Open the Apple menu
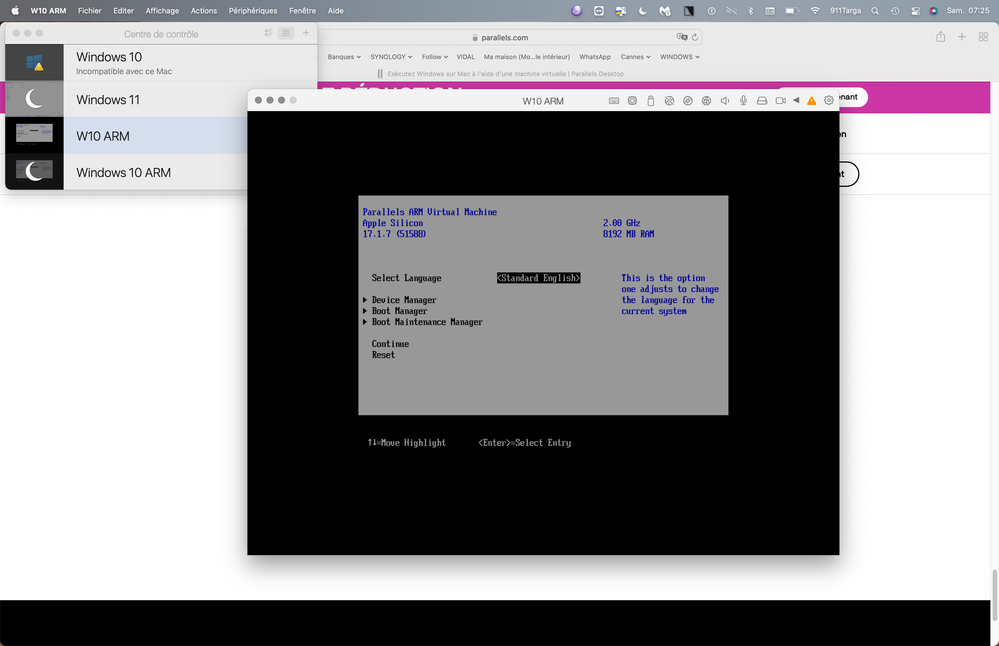The width and height of the screenshot is (999, 646). coord(15,11)
